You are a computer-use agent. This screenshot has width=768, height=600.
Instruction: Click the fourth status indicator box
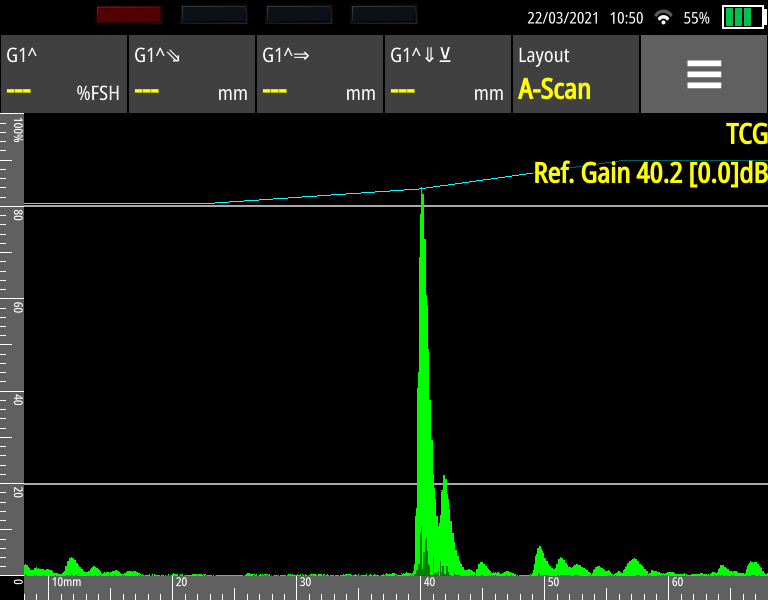[385, 14]
